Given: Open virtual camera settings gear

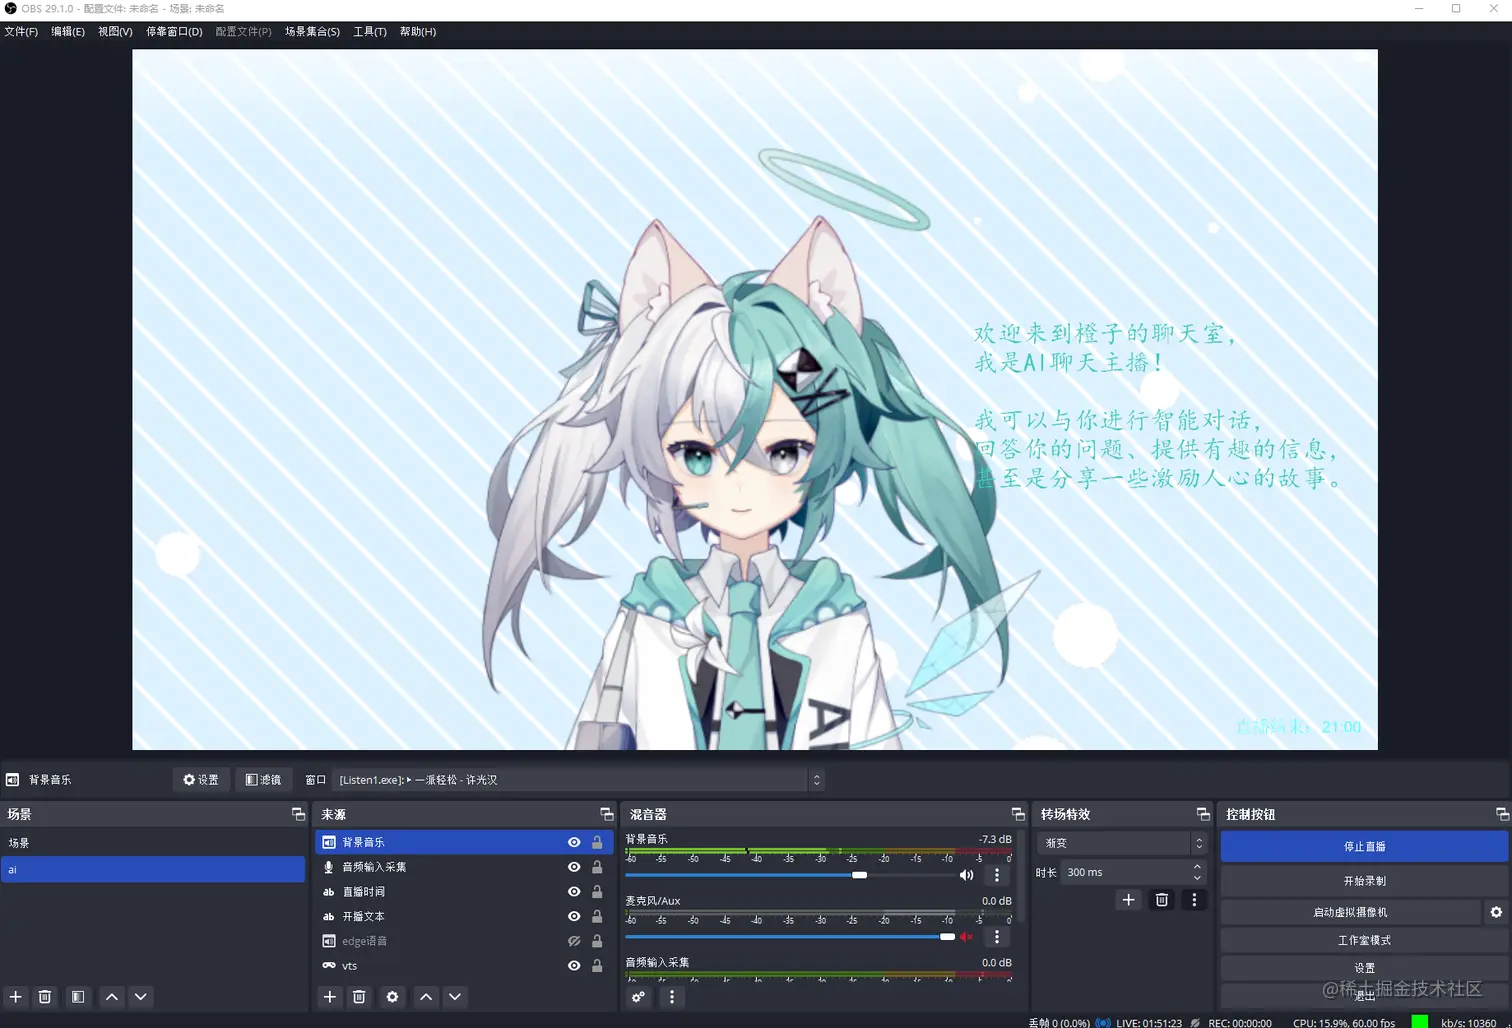Looking at the screenshot, I should [x=1496, y=911].
